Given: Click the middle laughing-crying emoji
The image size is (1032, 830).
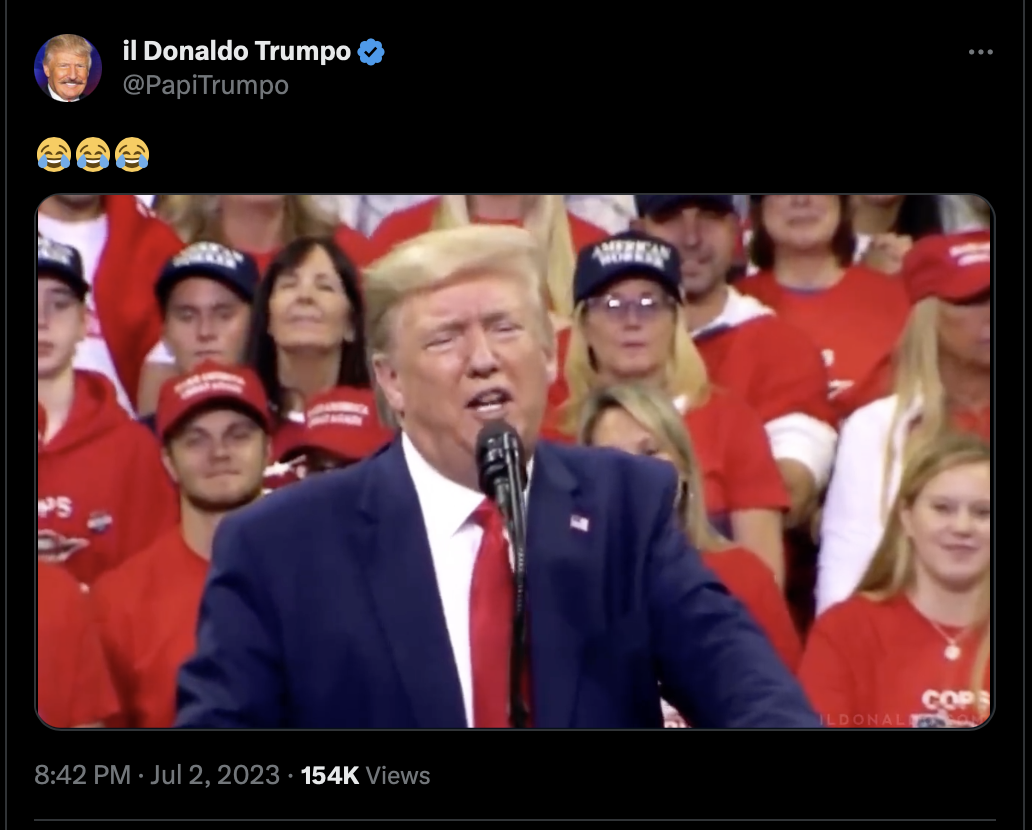Looking at the screenshot, I should coord(93,155).
